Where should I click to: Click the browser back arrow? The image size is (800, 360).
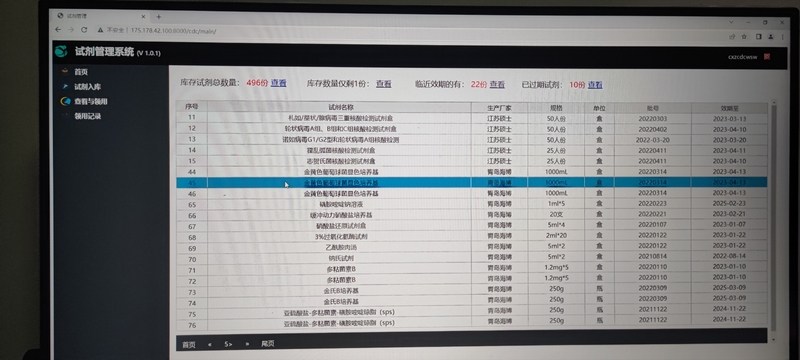(58, 30)
